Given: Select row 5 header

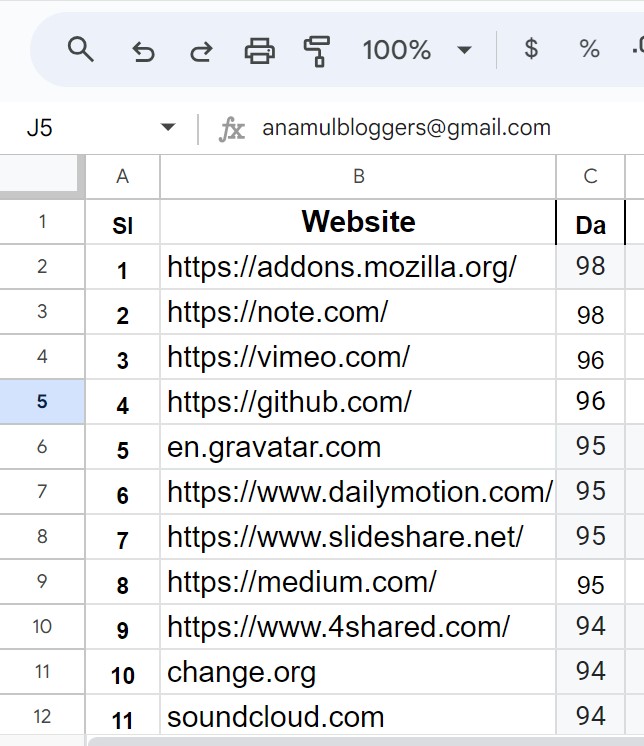Looking at the screenshot, I should point(42,401).
